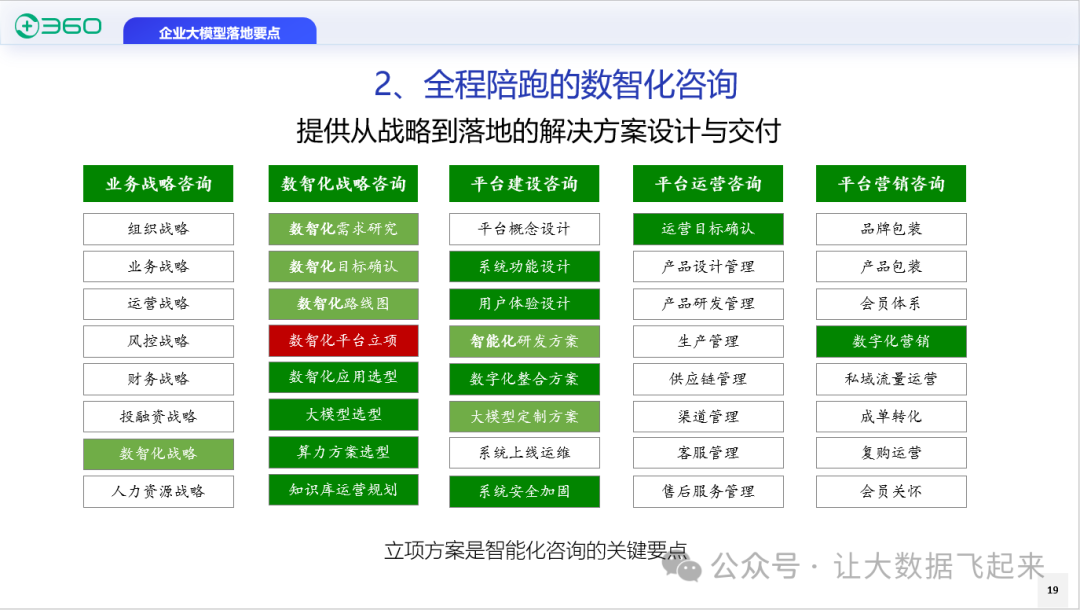
Task: Click the 会员关怀 box
Action: coord(891,492)
